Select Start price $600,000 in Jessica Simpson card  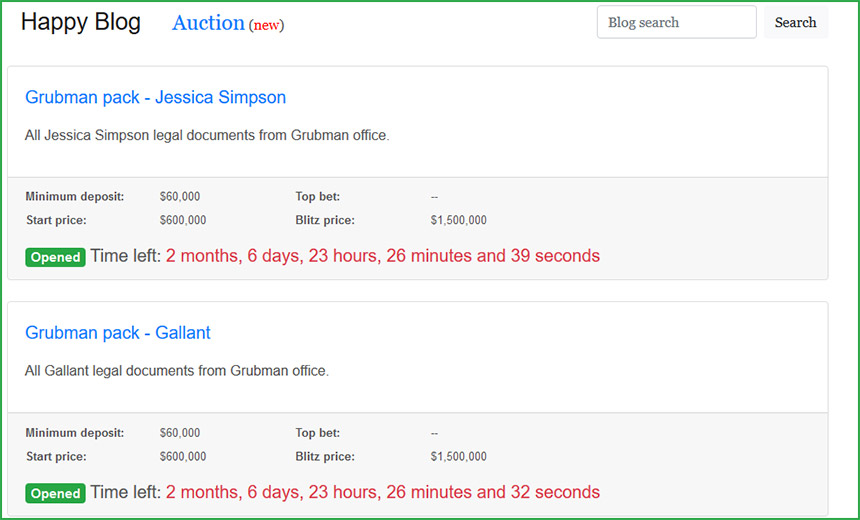[x=183, y=220]
